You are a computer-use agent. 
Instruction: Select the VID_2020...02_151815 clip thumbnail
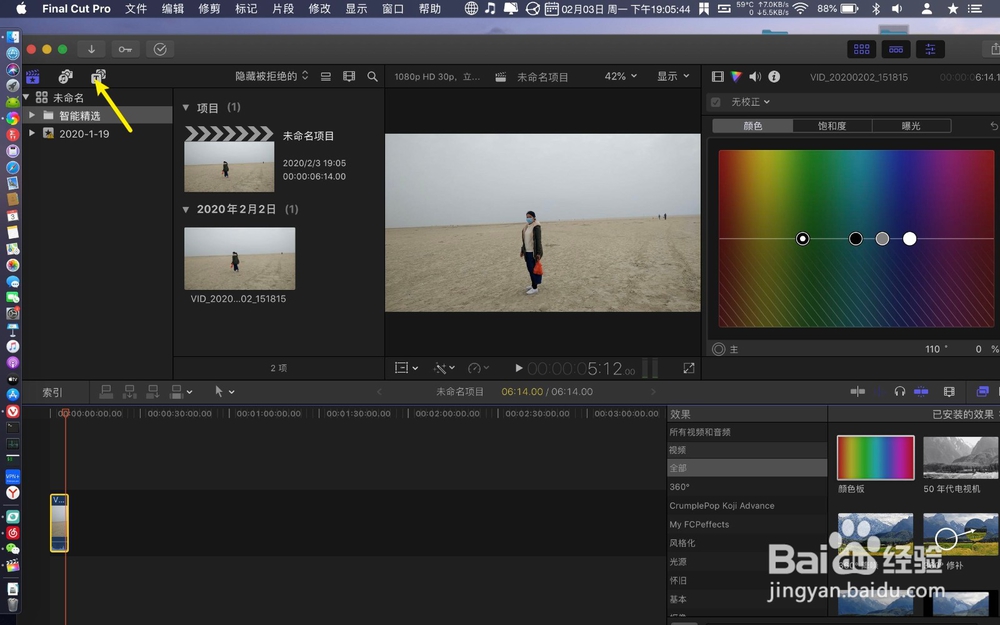238,258
